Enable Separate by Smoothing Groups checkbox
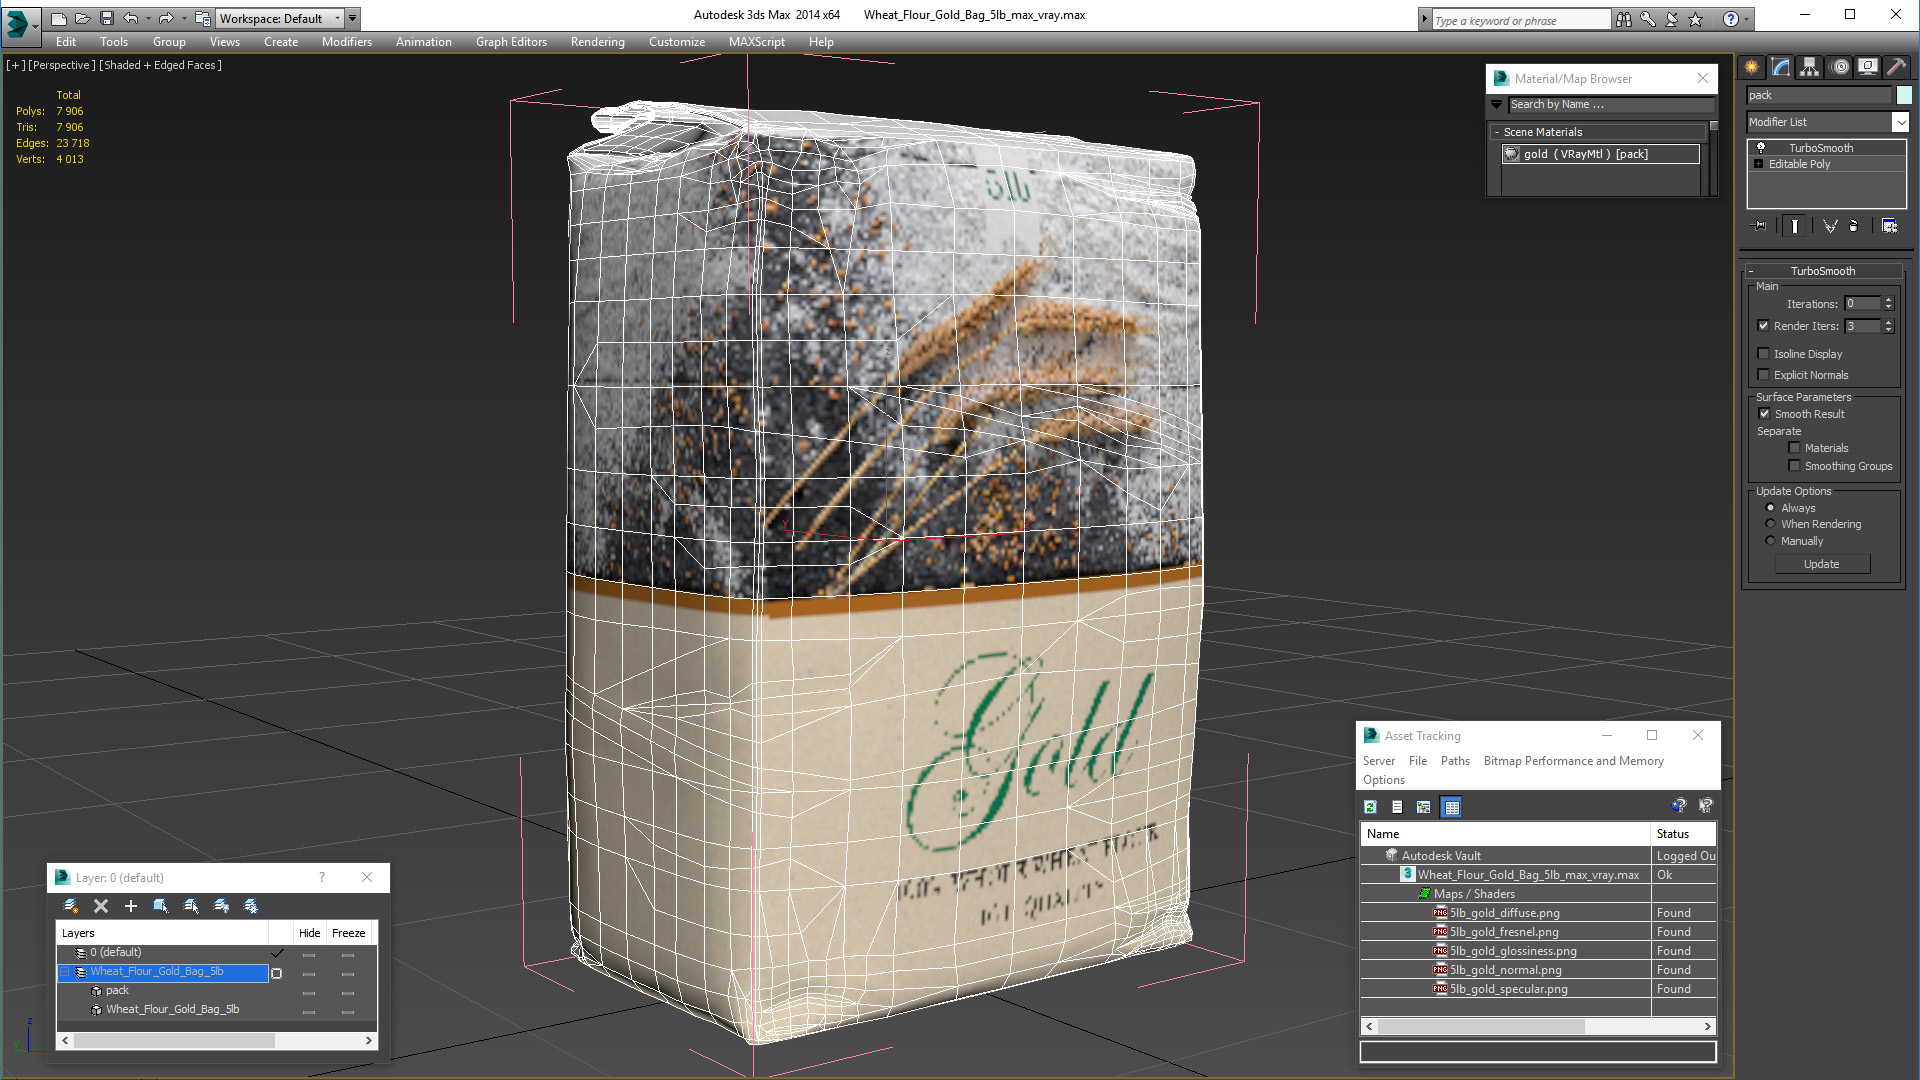 pyautogui.click(x=1794, y=465)
